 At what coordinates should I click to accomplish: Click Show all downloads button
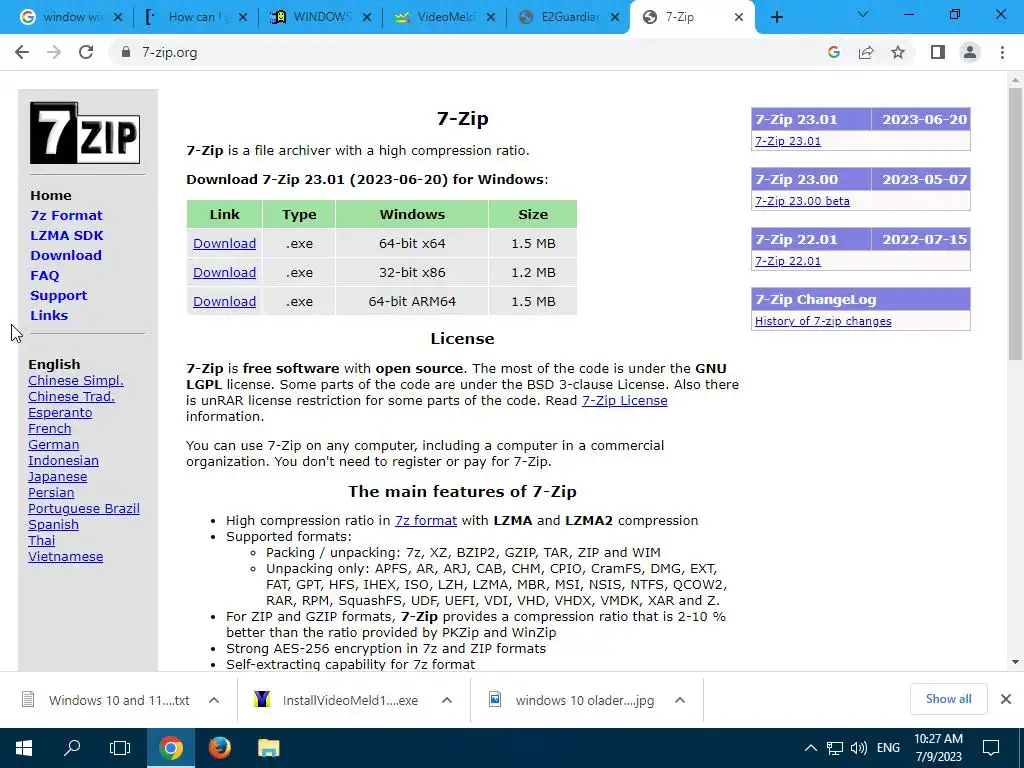pyautogui.click(x=948, y=699)
